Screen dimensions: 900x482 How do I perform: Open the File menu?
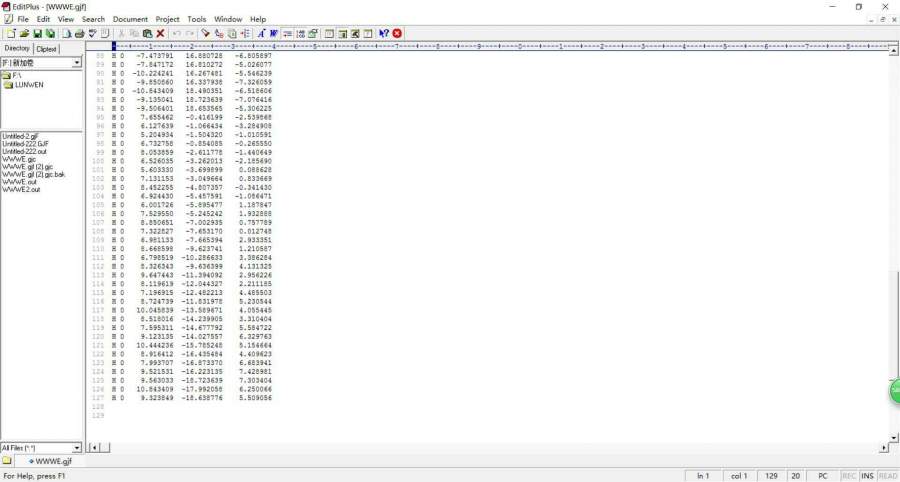point(23,19)
